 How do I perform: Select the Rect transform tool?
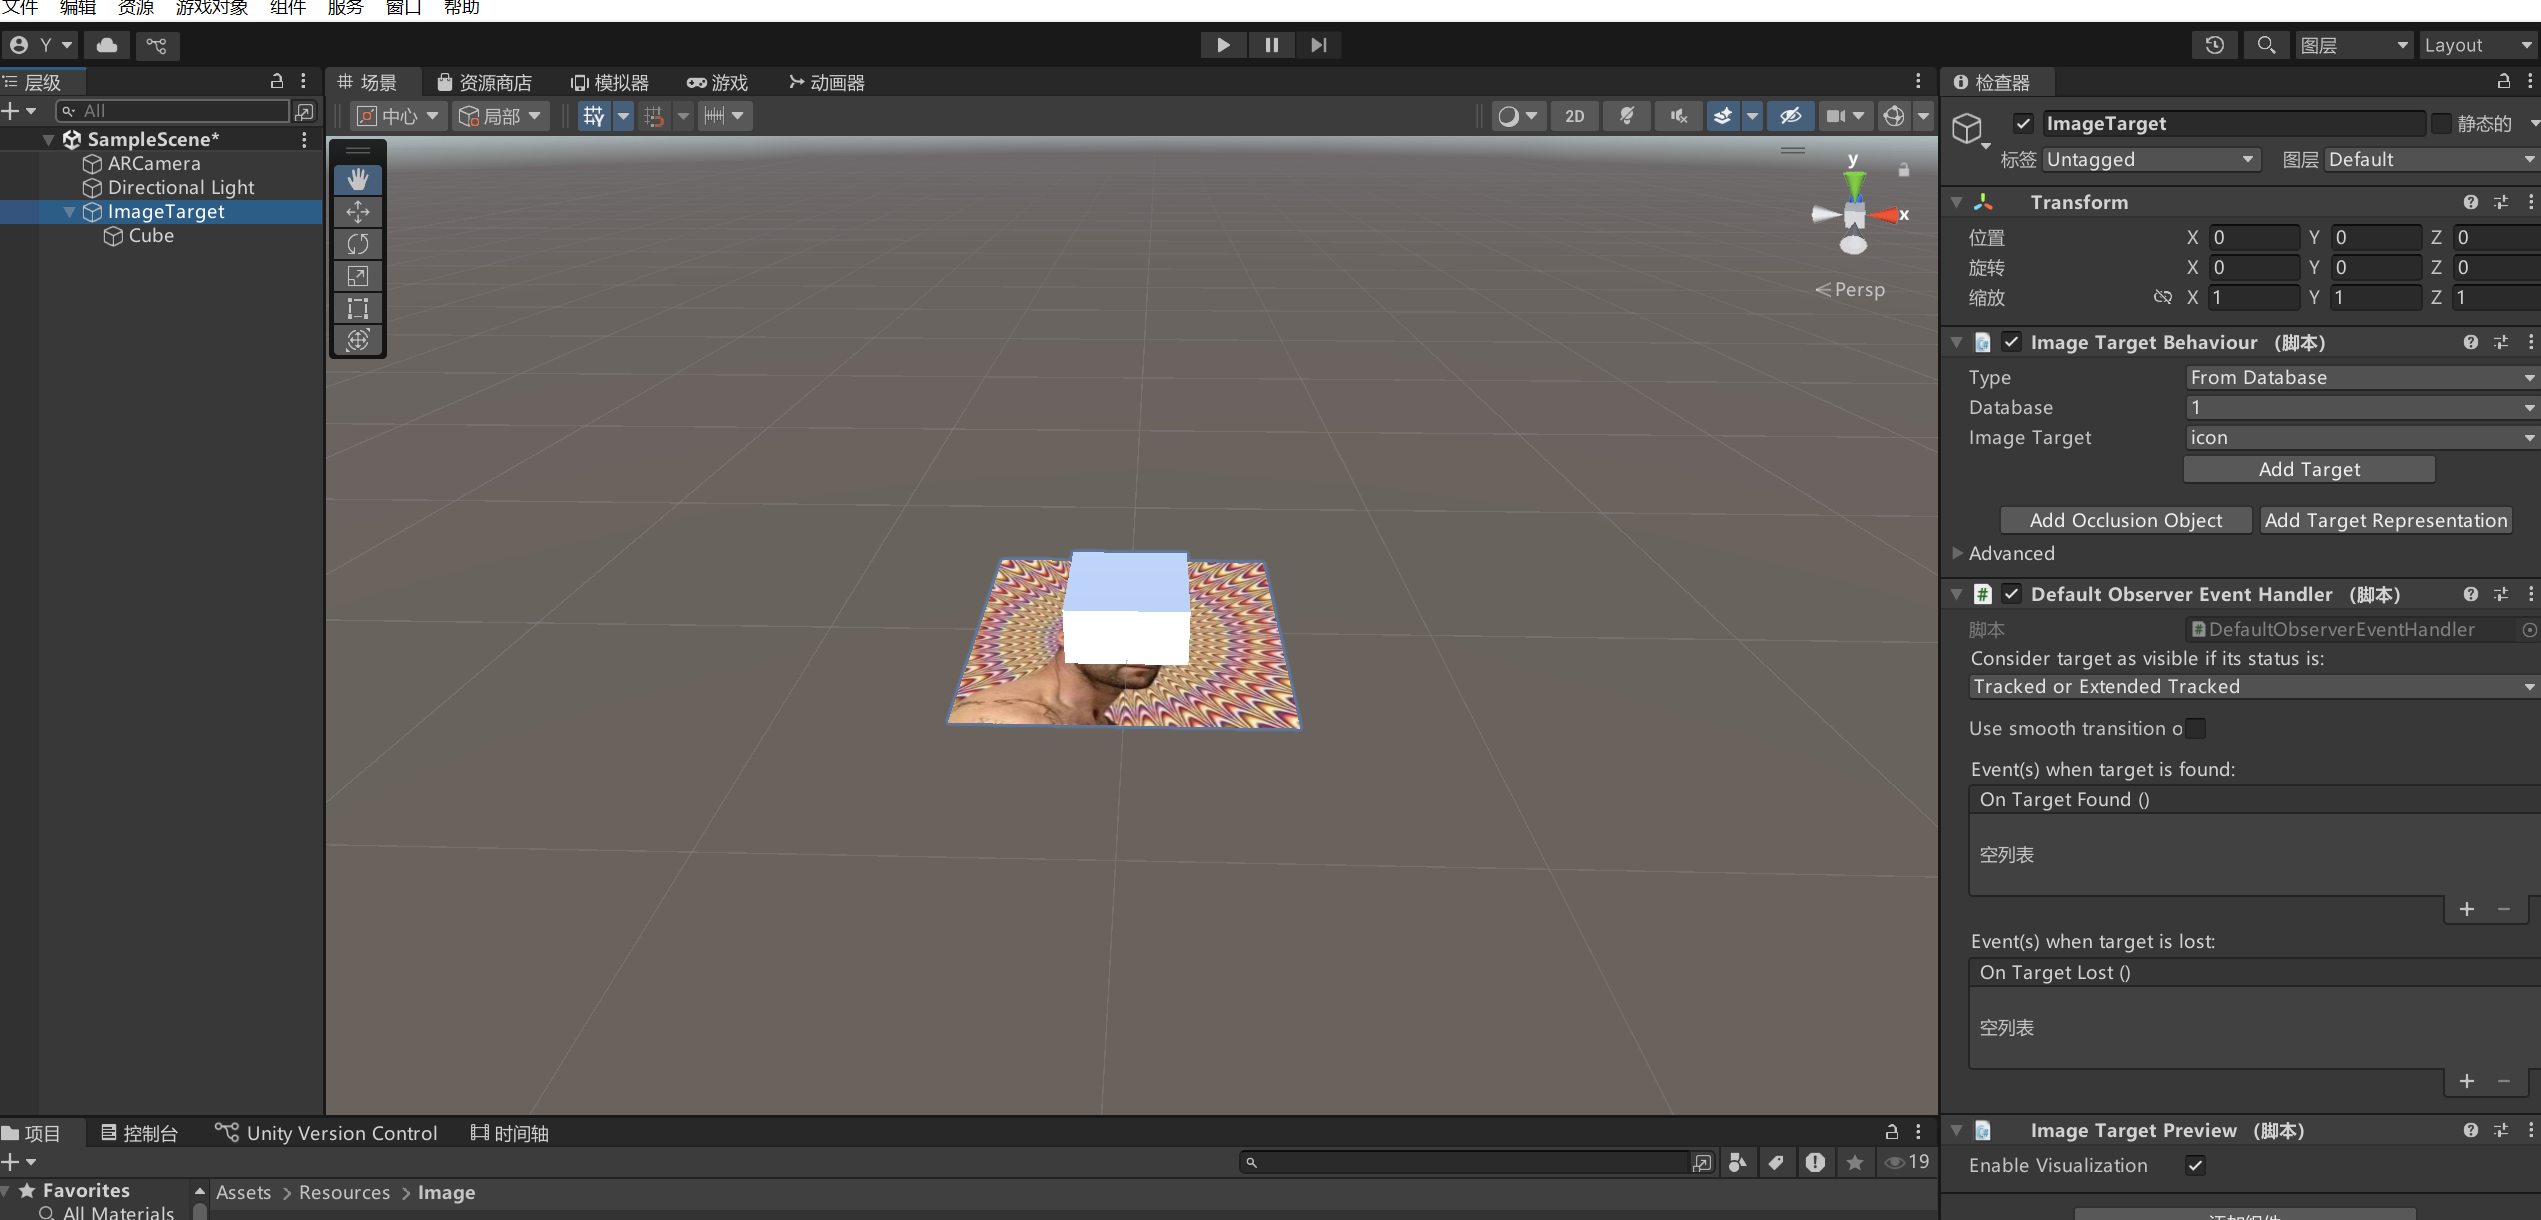point(358,308)
